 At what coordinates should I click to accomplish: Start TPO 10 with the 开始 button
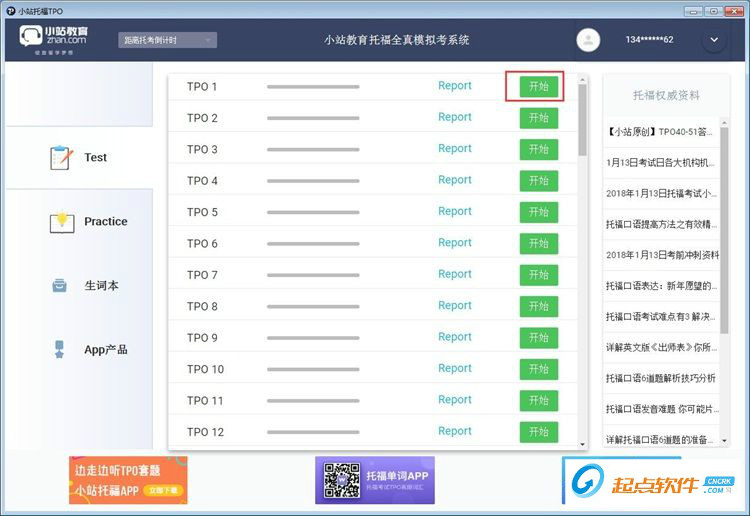pyautogui.click(x=539, y=369)
